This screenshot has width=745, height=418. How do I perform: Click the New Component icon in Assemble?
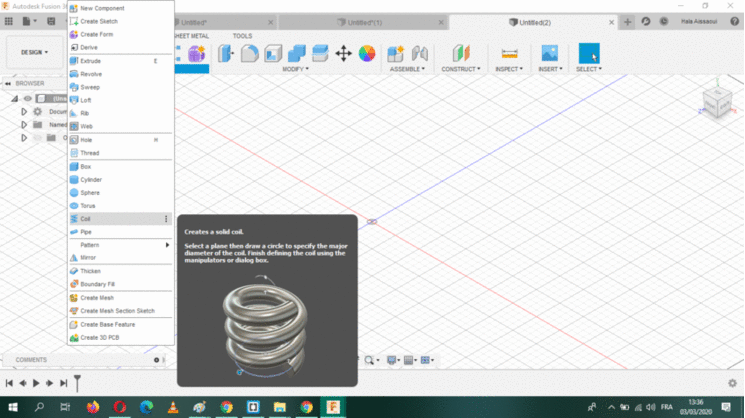395,54
